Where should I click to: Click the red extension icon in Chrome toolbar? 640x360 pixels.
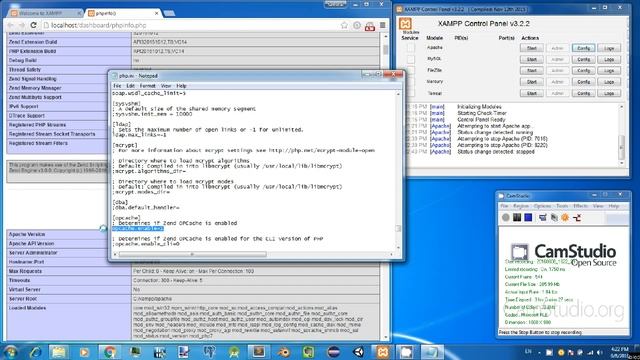click(370, 26)
